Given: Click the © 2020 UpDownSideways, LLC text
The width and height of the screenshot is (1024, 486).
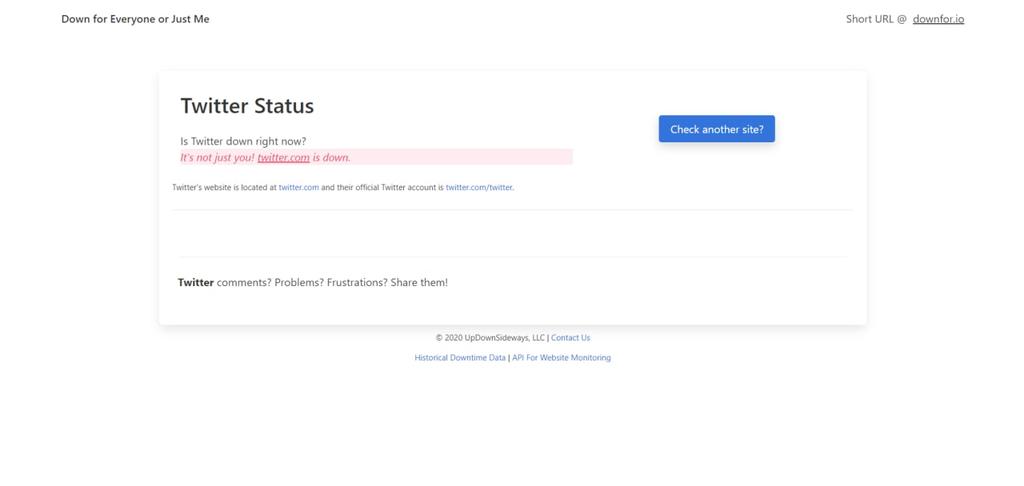Looking at the screenshot, I should (490, 338).
